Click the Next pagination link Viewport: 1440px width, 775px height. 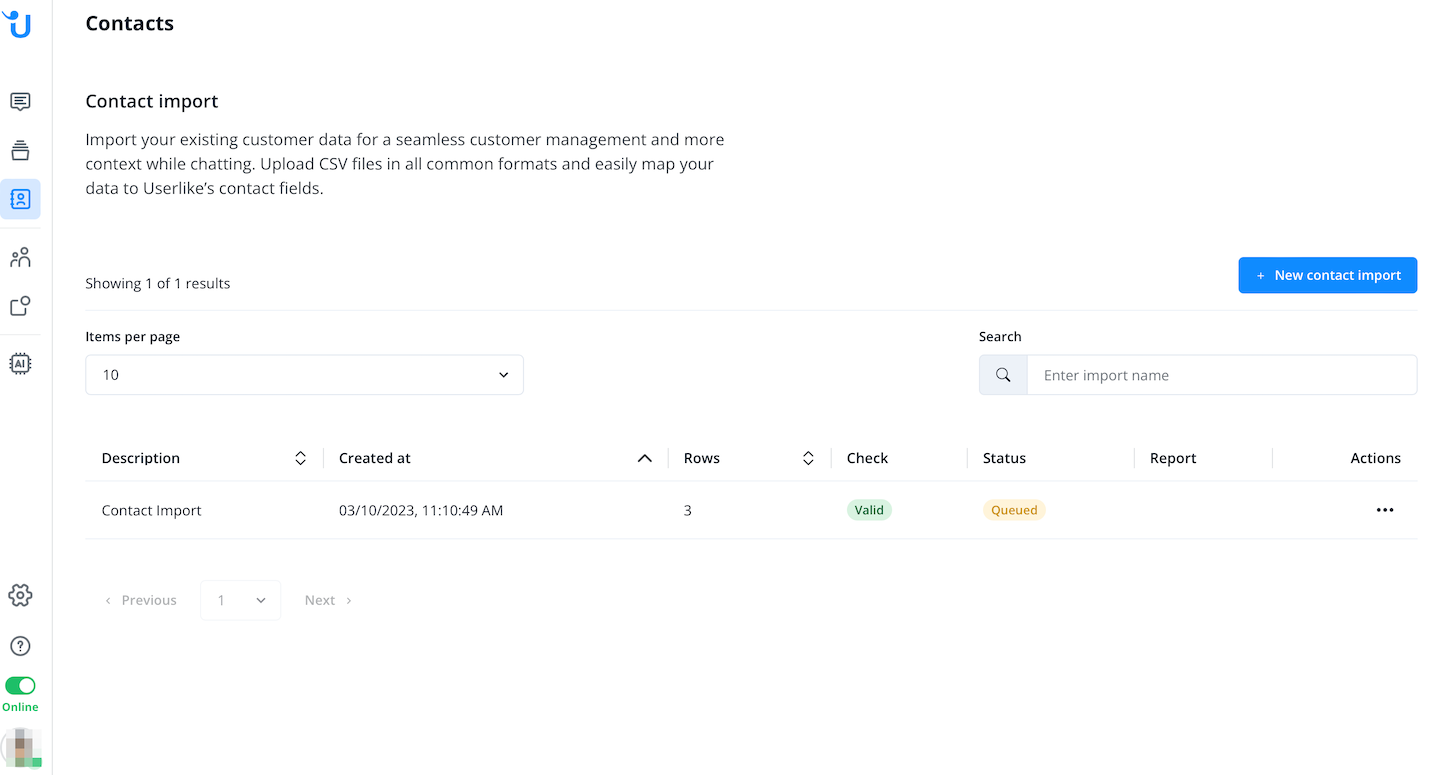328,601
